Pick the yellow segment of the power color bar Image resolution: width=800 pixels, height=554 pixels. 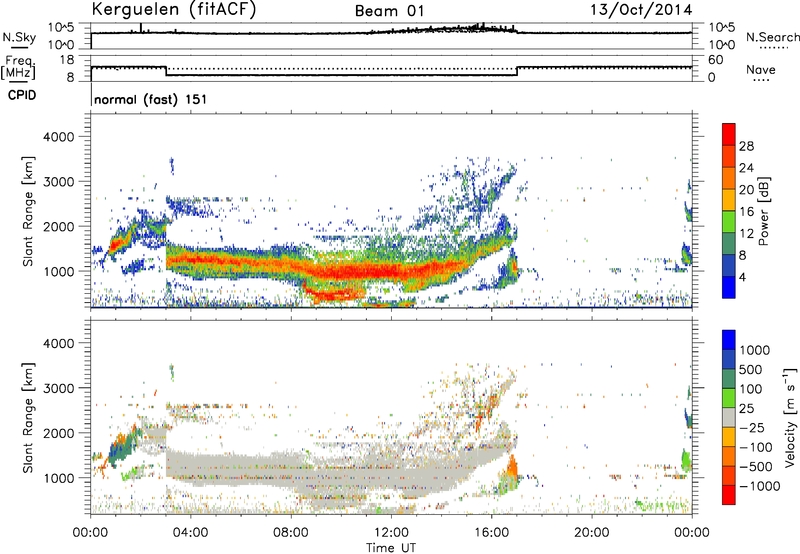tap(729, 200)
